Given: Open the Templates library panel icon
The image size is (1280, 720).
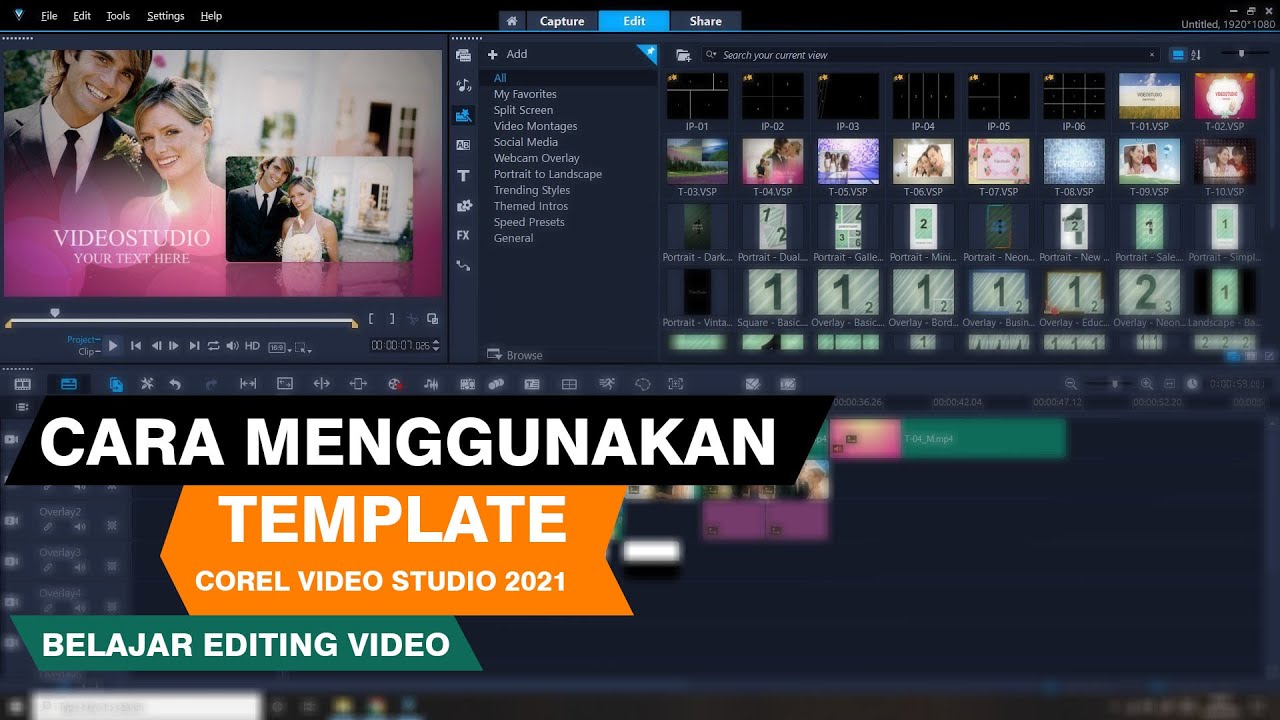Looking at the screenshot, I should (463, 116).
